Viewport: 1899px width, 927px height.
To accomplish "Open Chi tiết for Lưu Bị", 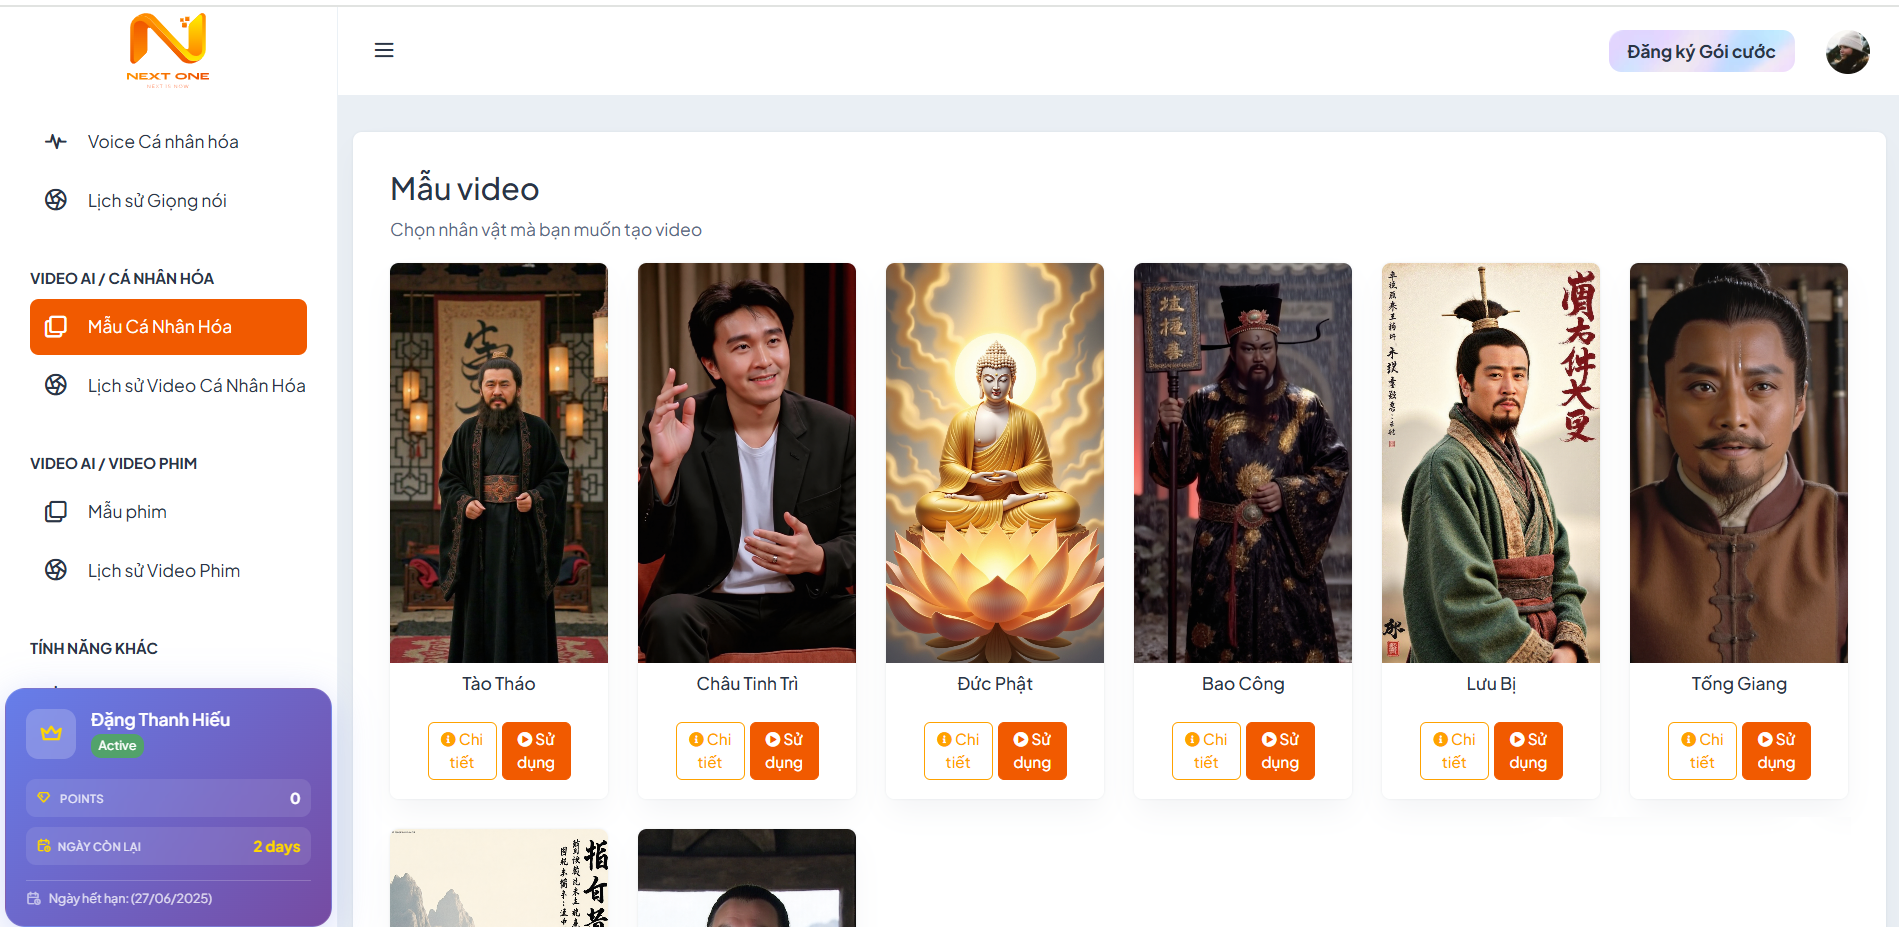I will click(1454, 751).
